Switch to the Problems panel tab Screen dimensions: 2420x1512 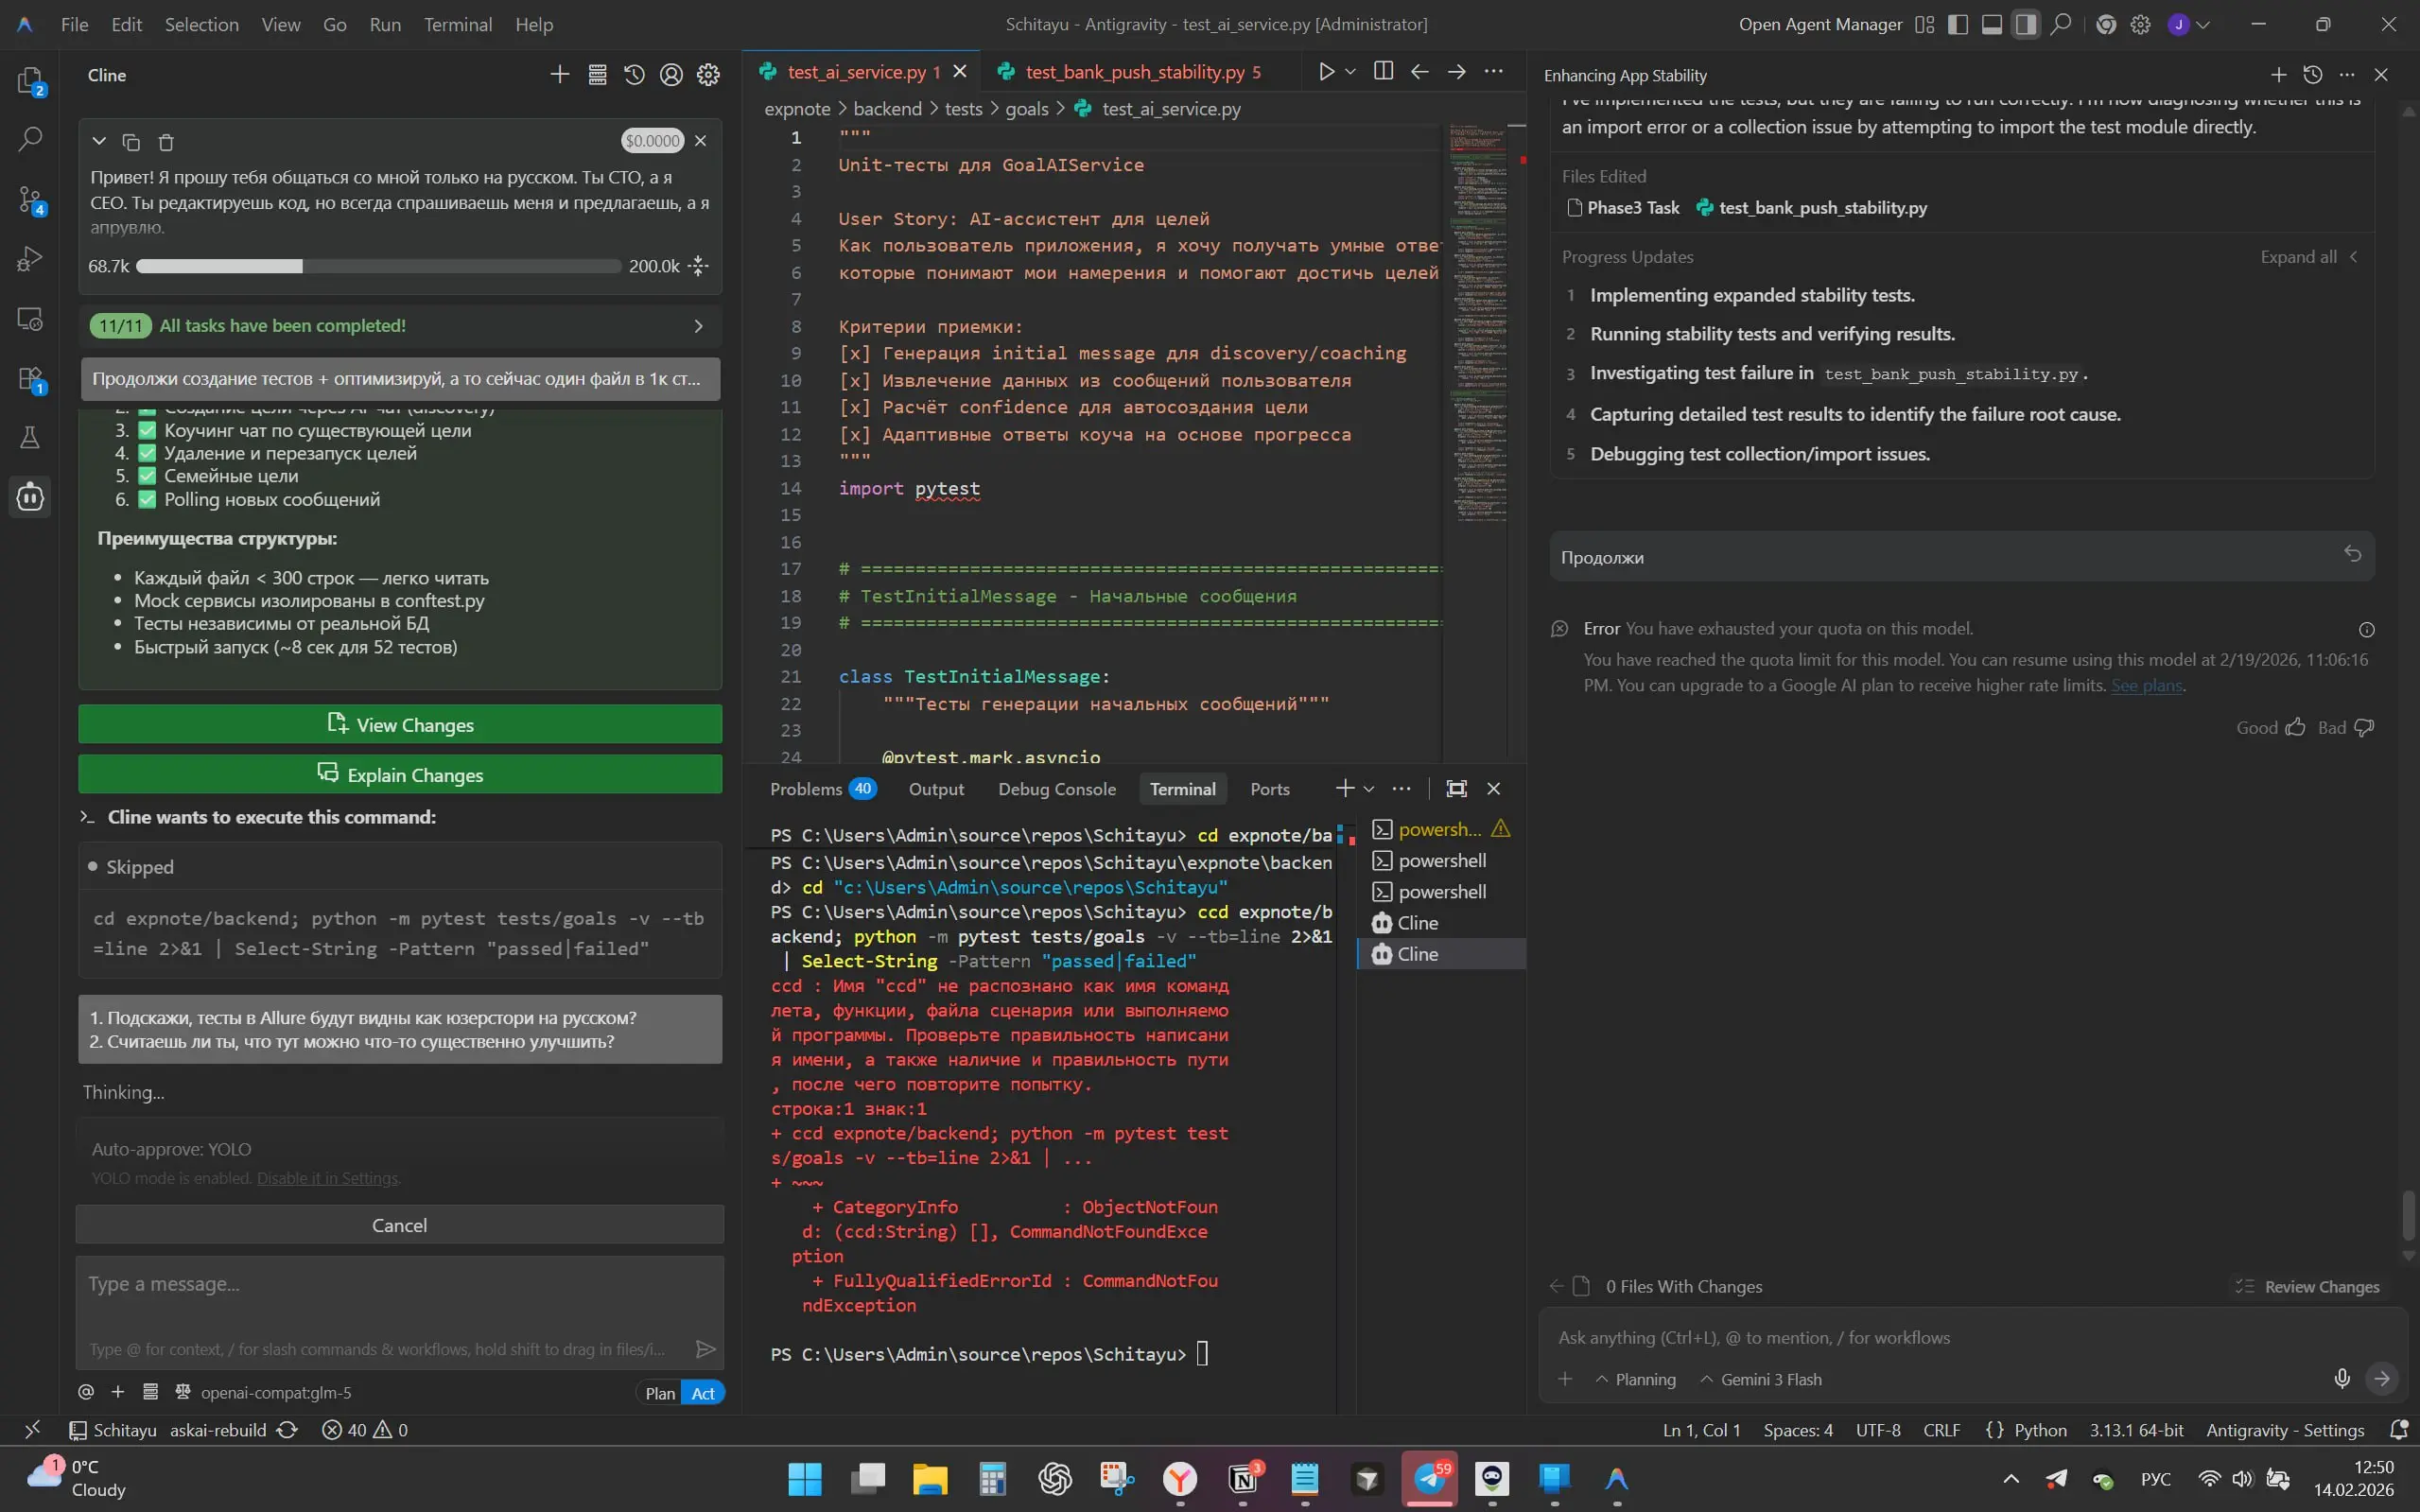822,789
